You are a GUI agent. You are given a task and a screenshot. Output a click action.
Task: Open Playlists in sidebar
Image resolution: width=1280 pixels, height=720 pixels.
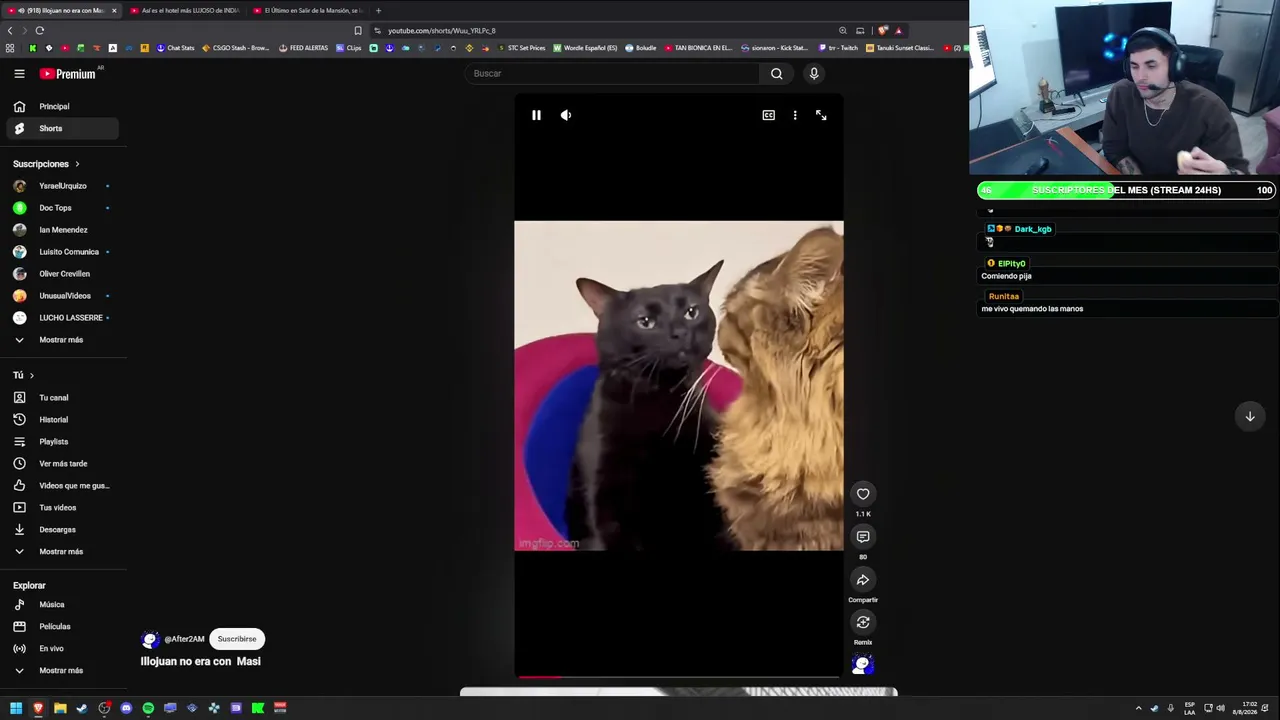pos(63,442)
